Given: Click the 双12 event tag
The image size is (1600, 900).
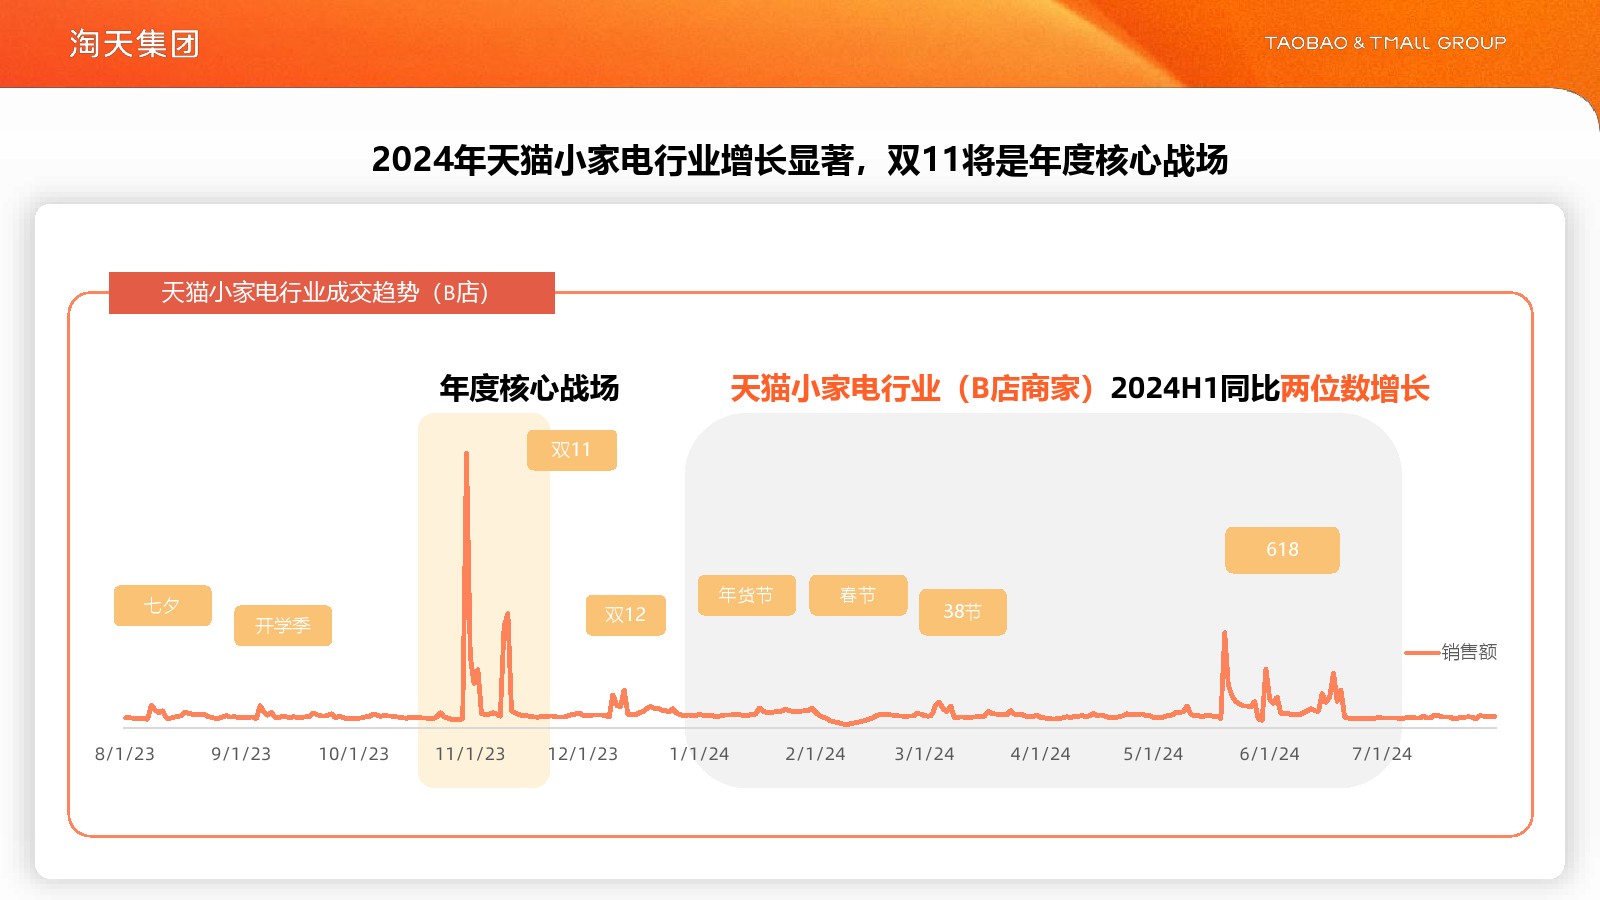Looking at the screenshot, I should 626,615.
